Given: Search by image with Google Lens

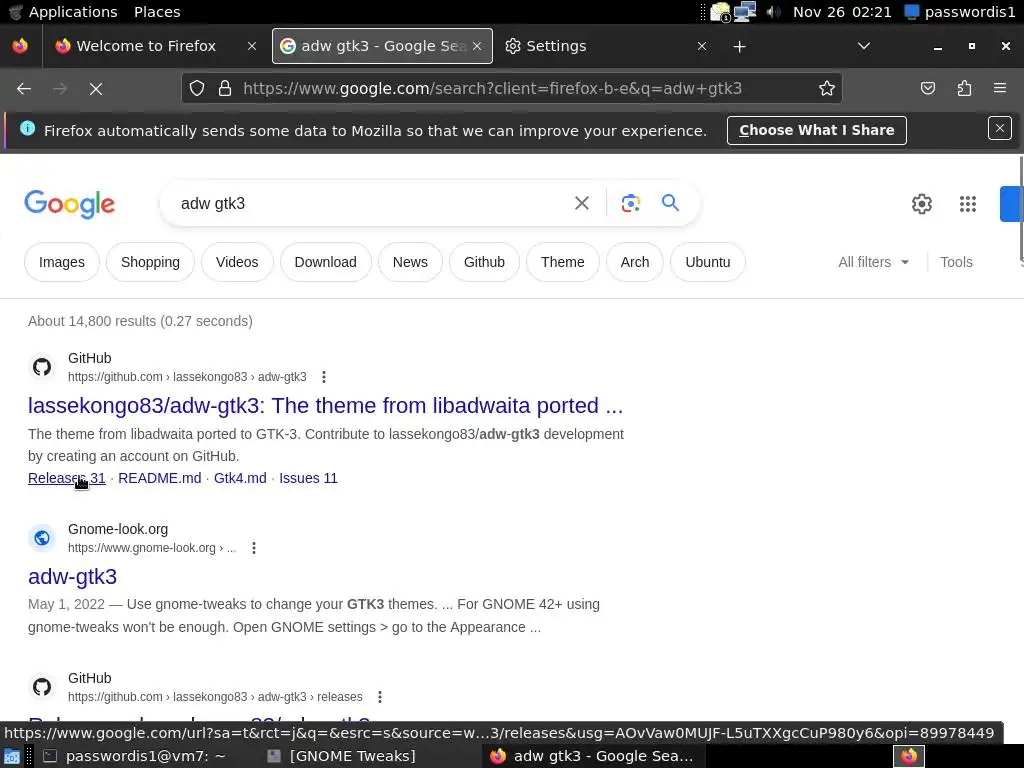Looking at the screenshot, I should [x=630, y=203].
